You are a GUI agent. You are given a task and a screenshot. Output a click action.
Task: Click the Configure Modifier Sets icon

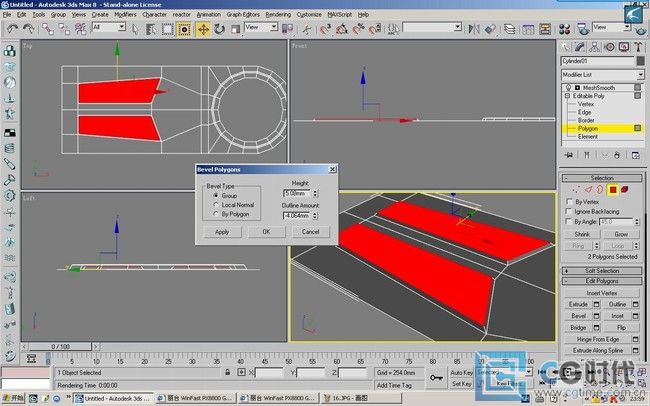(636, 155)
